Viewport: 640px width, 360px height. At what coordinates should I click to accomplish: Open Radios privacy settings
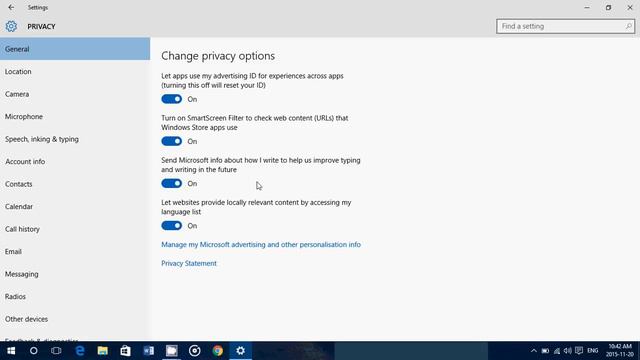pyautogui.click(x=75, y=296)
